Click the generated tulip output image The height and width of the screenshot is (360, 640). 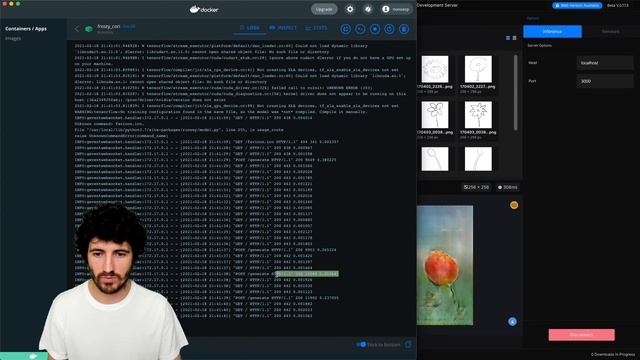click(x=445, y=265)
